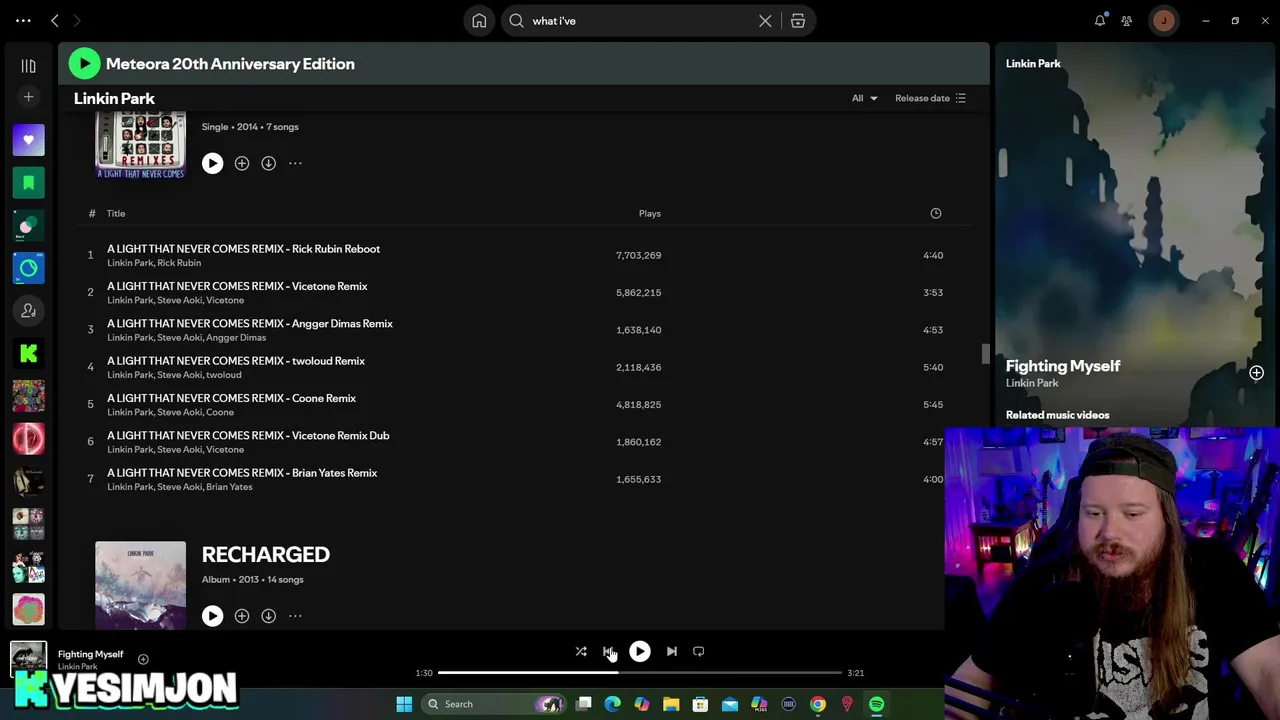The height and width of the screenshot is (720, 1280).
Task: Play the A Light That Never Comes remixes single
Action: coord(212,163)
